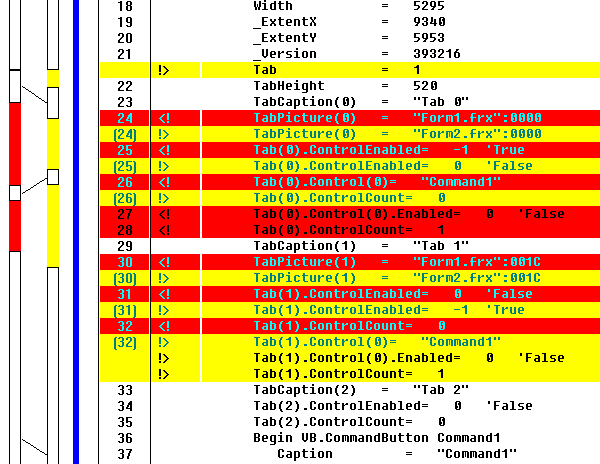Click the '<!' marker beside line 25
Image resolution: width=600 pixels, height=464 pixels.
coord(164,150)
